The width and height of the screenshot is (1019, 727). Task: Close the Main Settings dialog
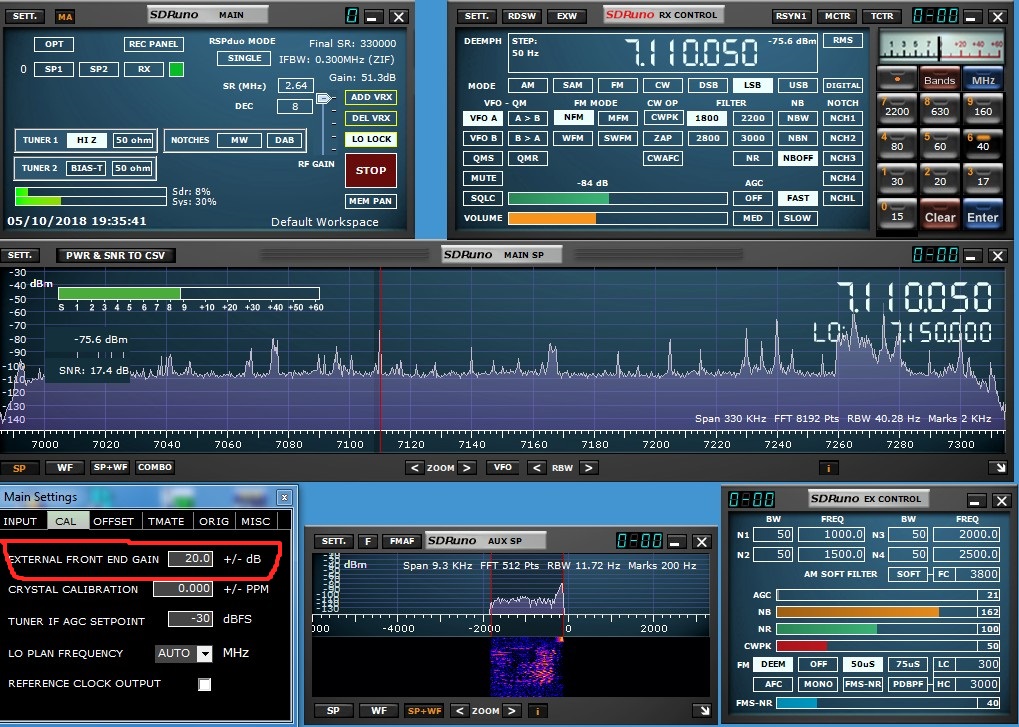tap(284, 498)
